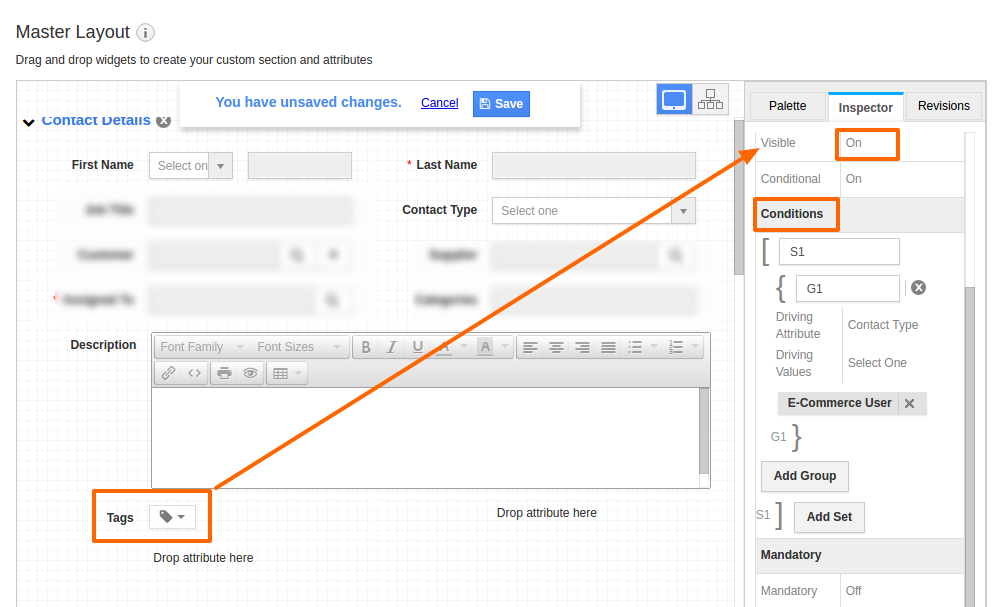The image size is (992, 607).
Task: Click the Master Layout info icon
Action: pos(146,33)
